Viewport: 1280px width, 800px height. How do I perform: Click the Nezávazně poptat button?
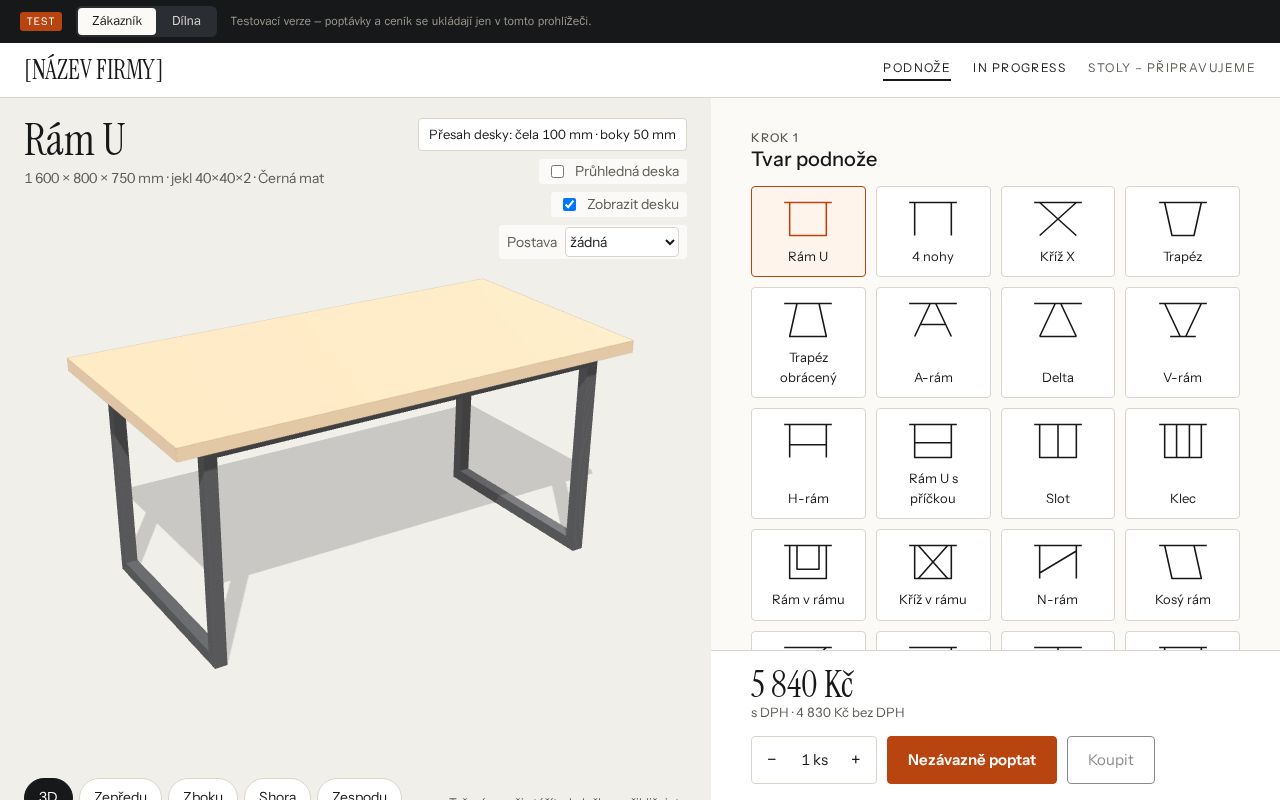pyautogui.click(x=972, y=760)
